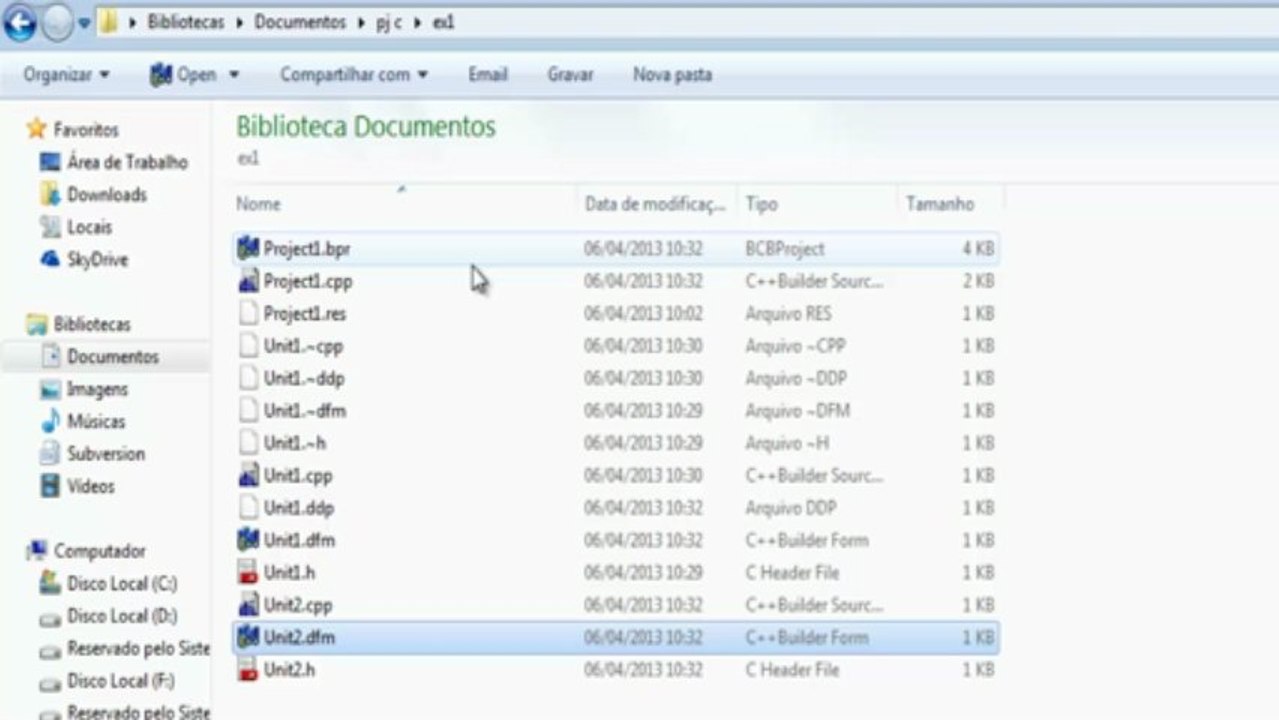Create a new folder with Nova pasta
The height and width of the screenshot is (720, 1279).
(x=672, y=74)
